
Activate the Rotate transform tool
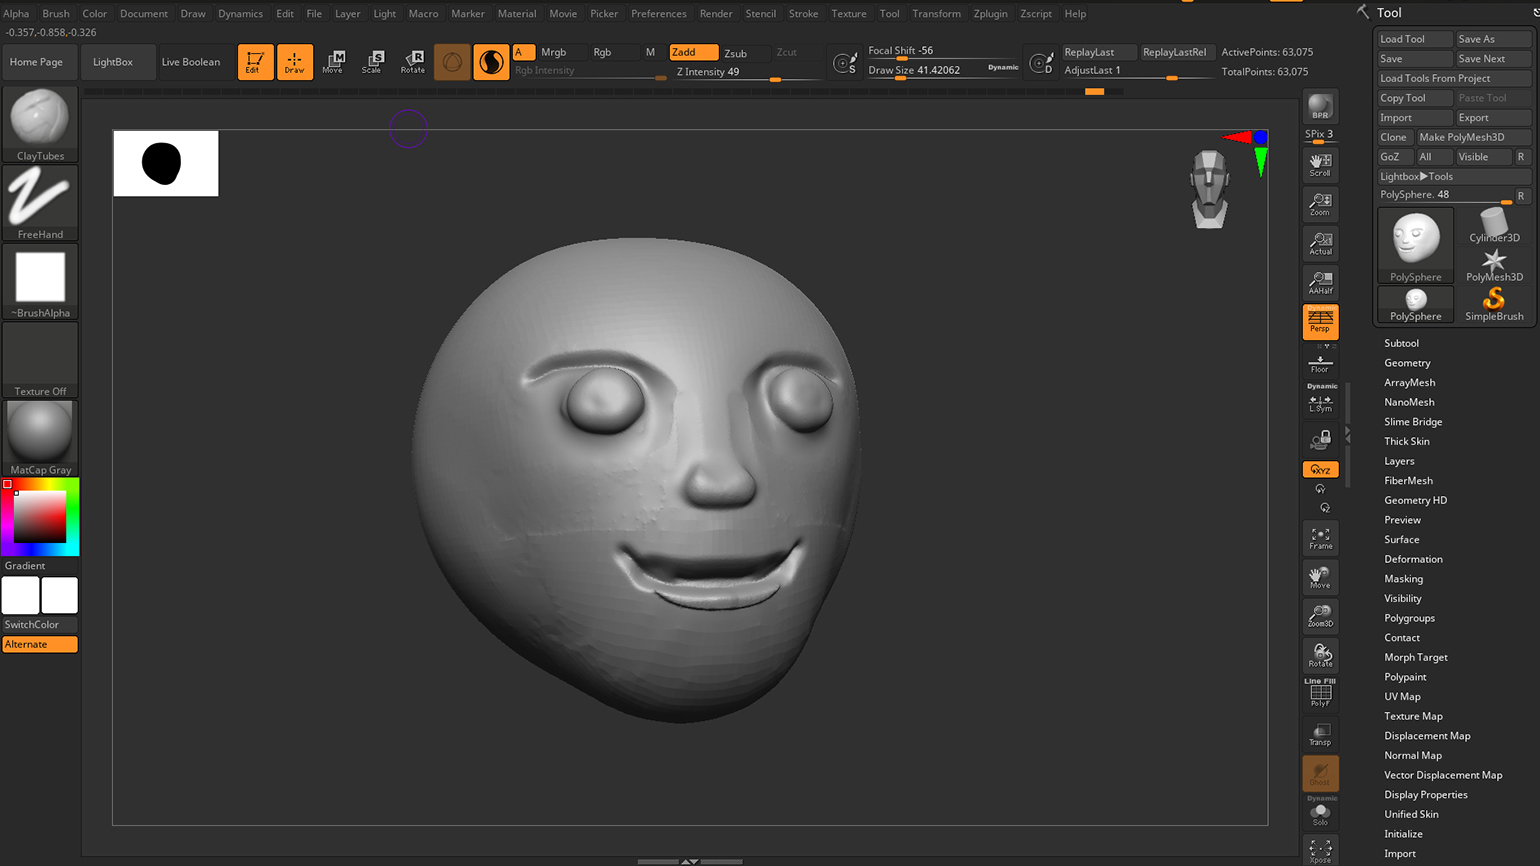[412, 62]
